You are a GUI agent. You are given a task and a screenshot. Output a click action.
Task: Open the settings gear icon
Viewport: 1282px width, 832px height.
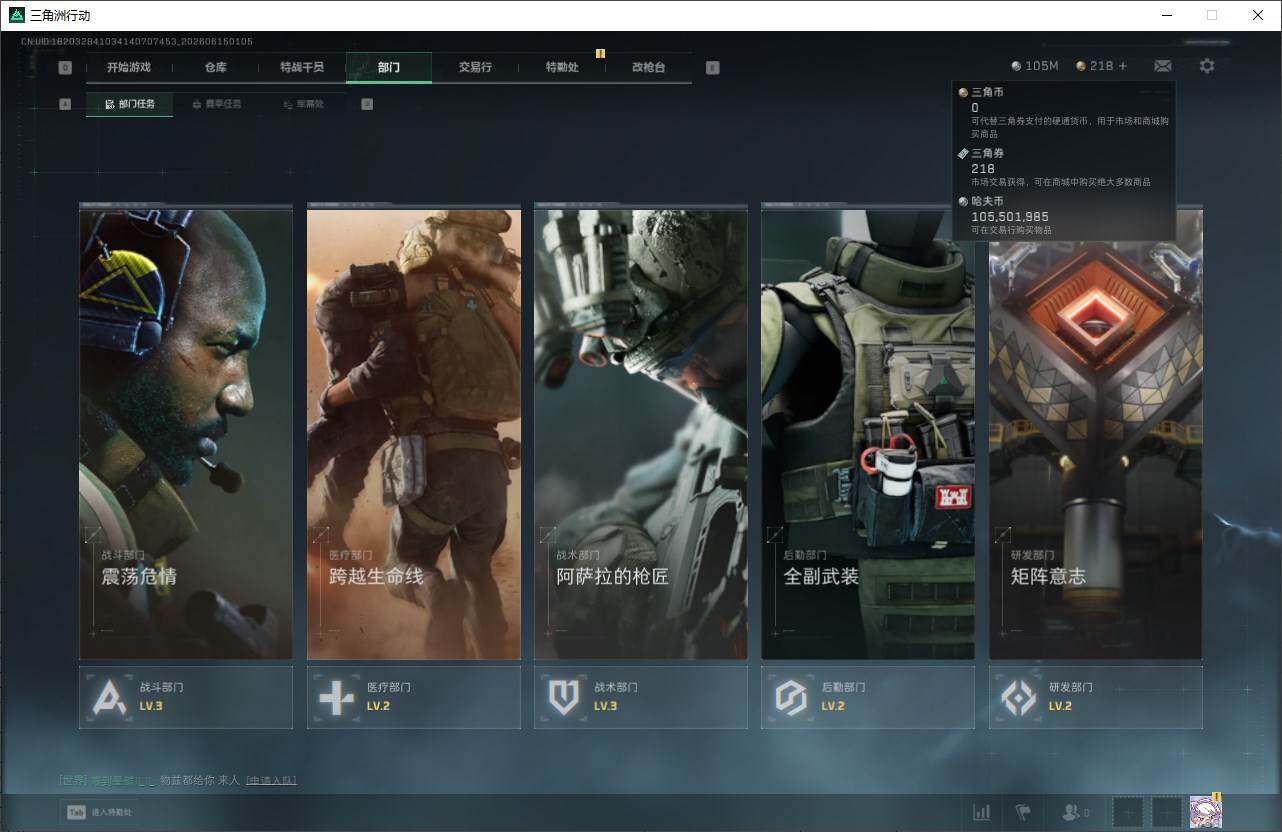1207,66
